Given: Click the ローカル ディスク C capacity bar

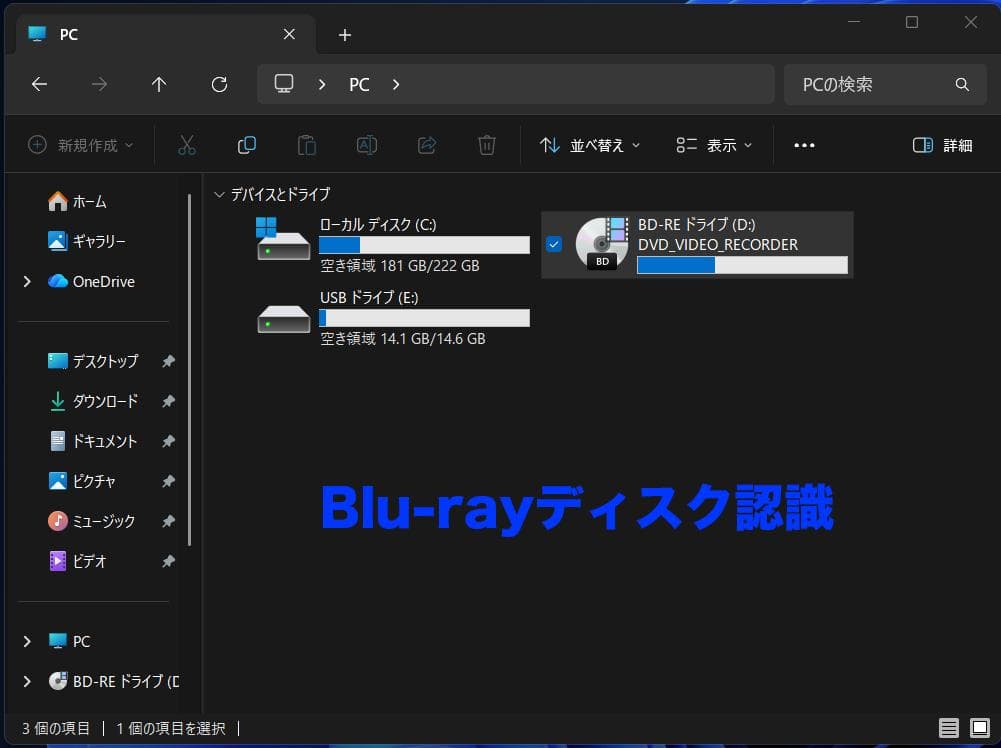Looking at the screenshot, I should (x=423, y=244).
